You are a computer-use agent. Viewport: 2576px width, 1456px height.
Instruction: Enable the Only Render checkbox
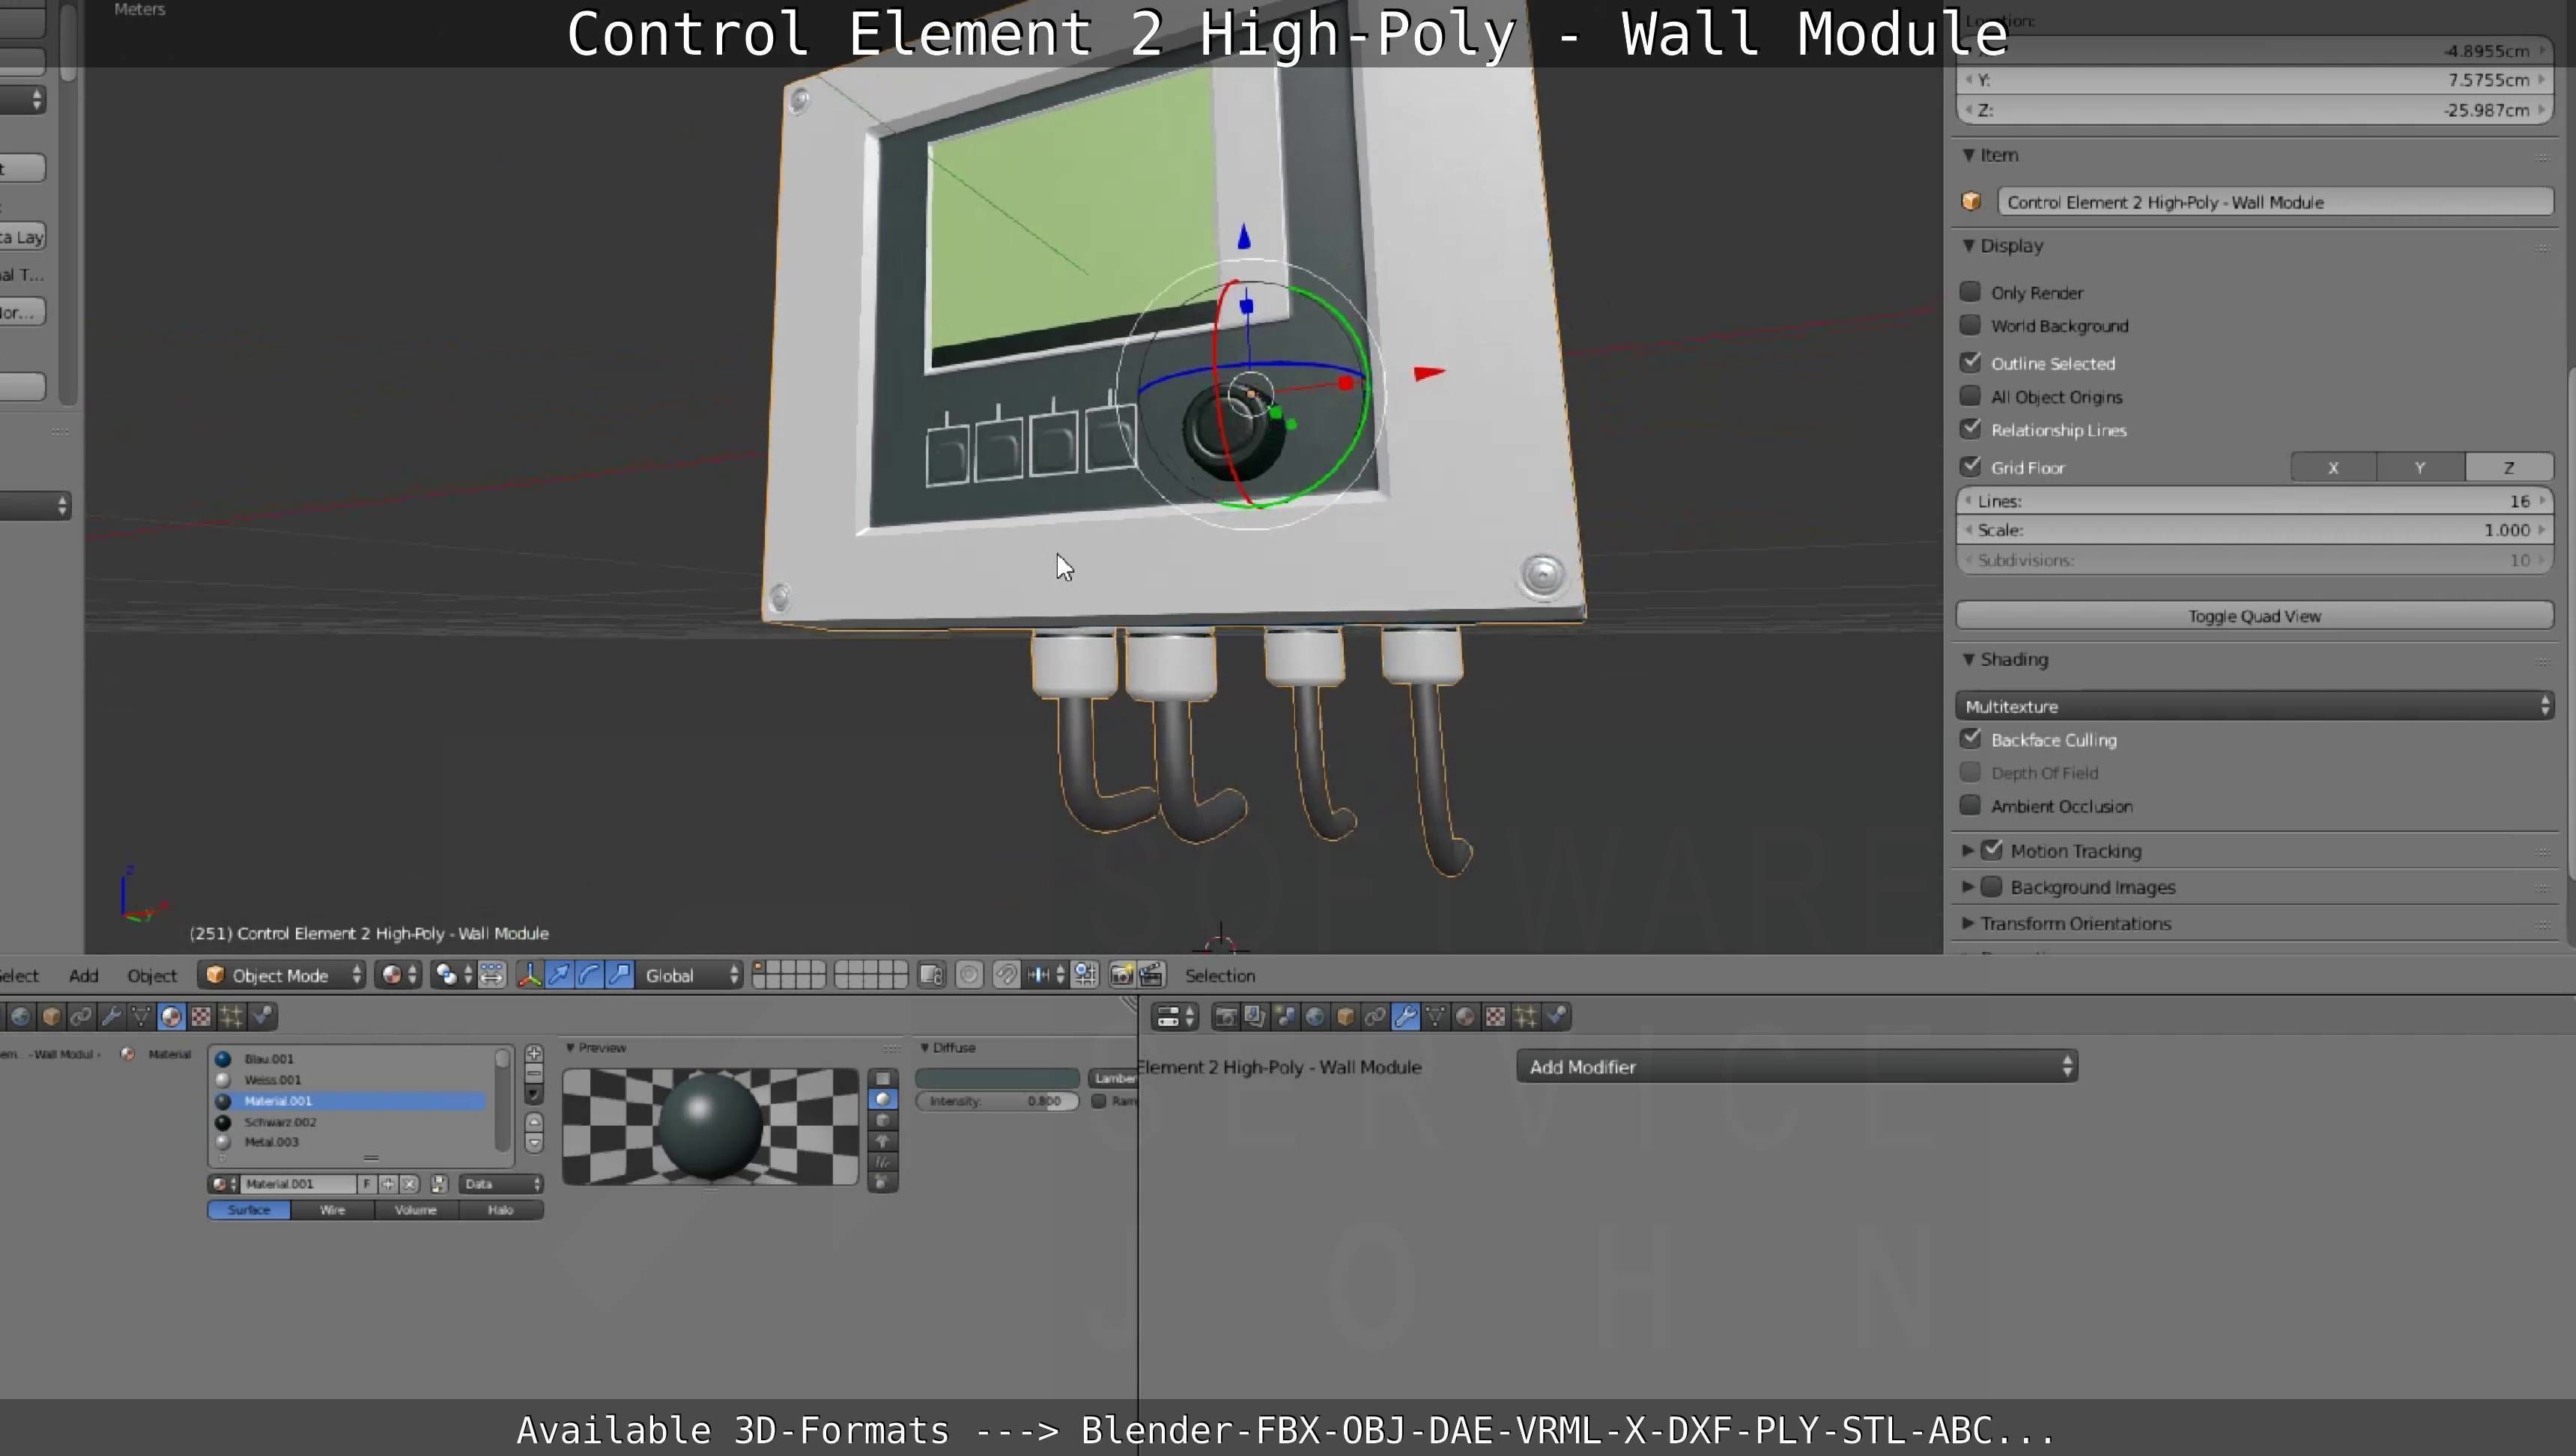tap(1970, 291)
